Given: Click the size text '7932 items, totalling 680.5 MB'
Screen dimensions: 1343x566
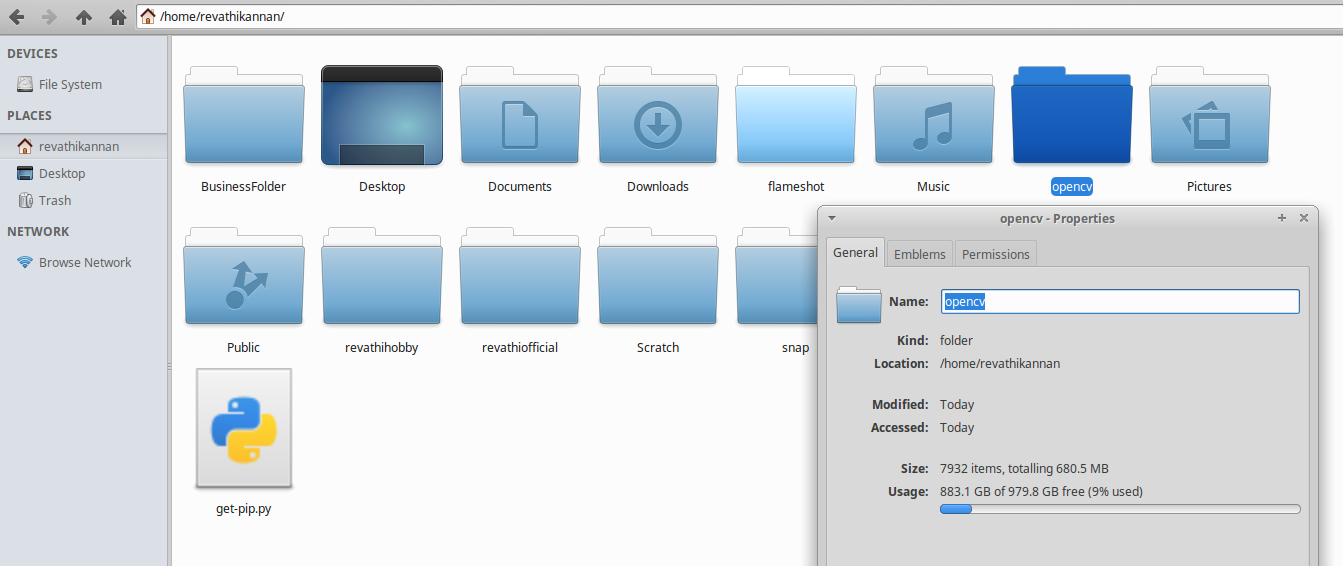Looking at the screenshot, I should coord(1024,468).
